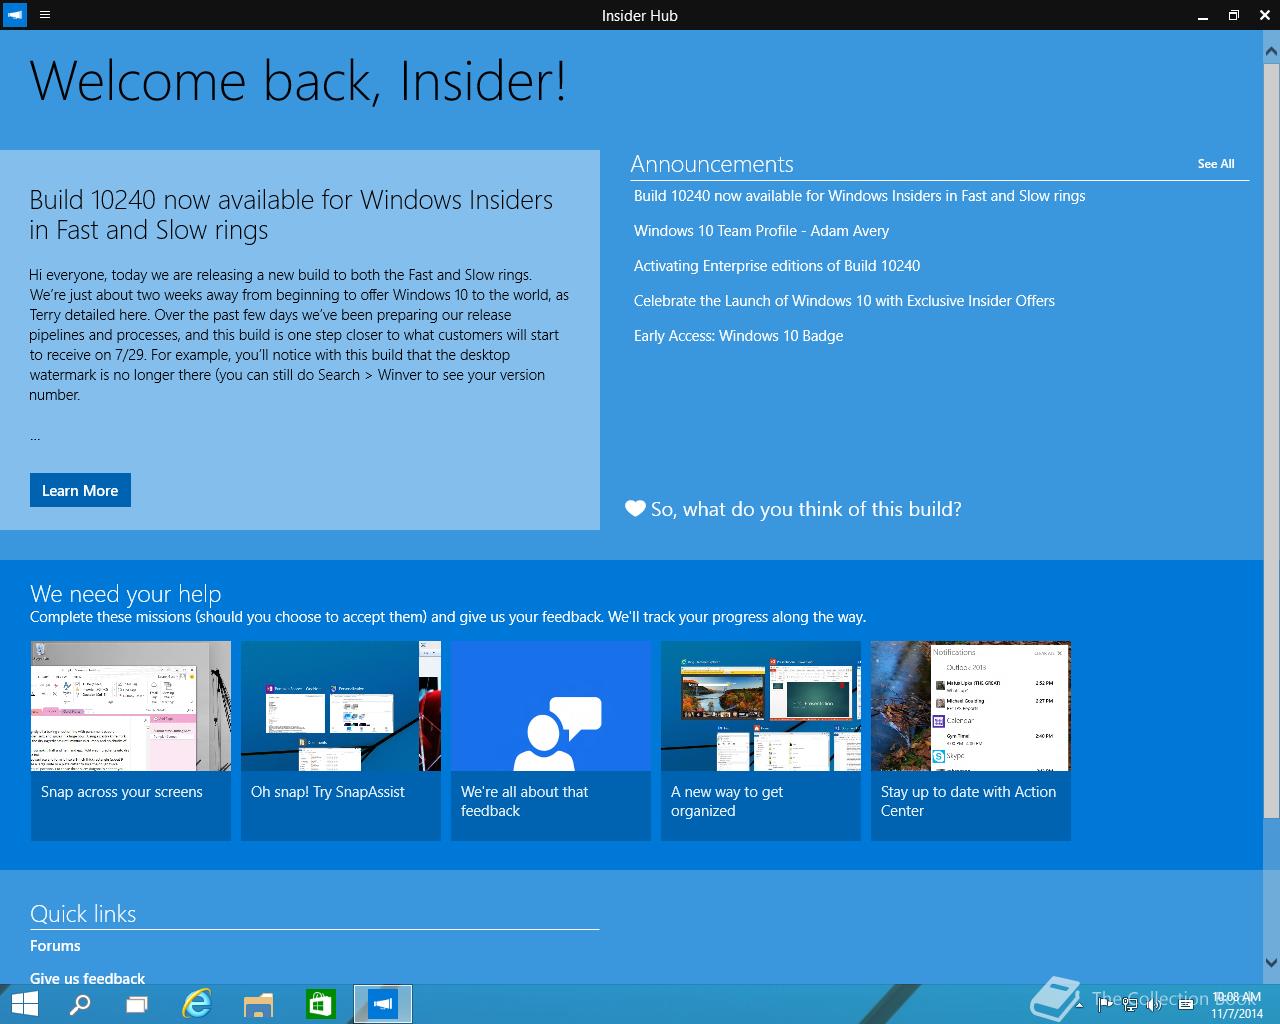Click the Forums quick link

point(55,946)
